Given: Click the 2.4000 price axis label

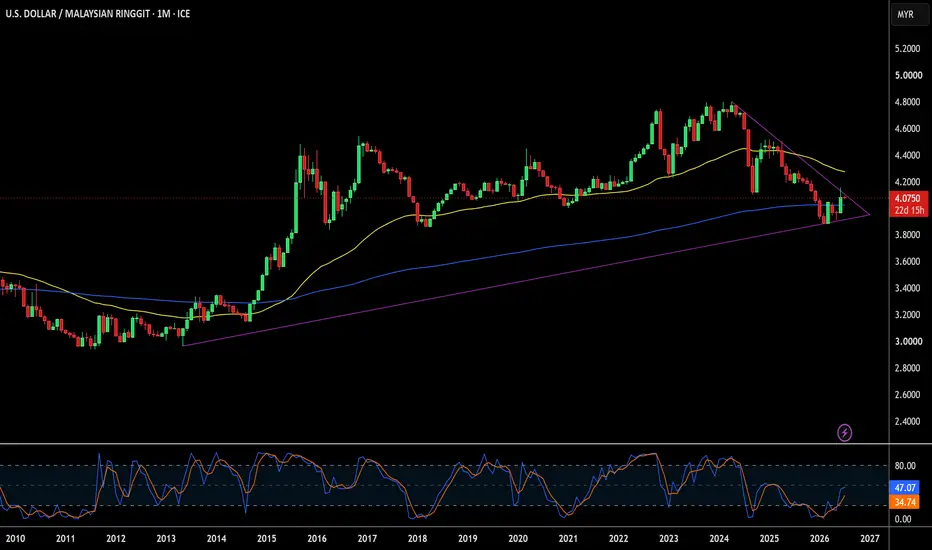Looking at the screenshot, I should (x=908, y=422).
